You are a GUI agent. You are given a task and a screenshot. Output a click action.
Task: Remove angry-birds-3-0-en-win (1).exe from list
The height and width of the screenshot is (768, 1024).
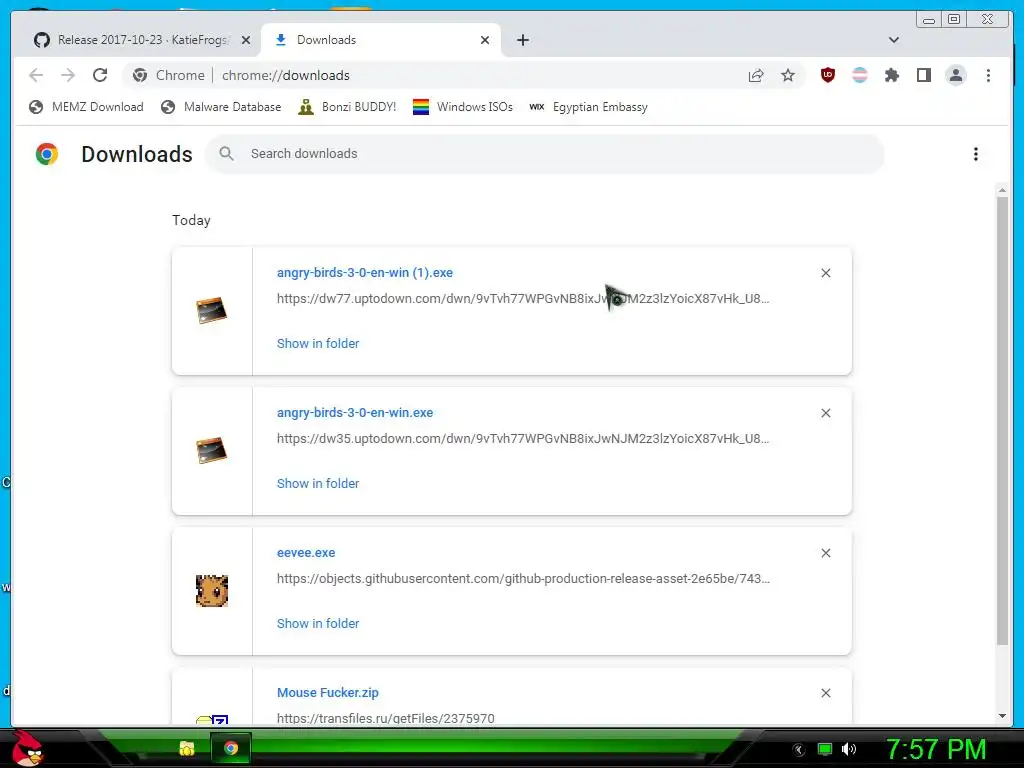(x=825, y=273)
